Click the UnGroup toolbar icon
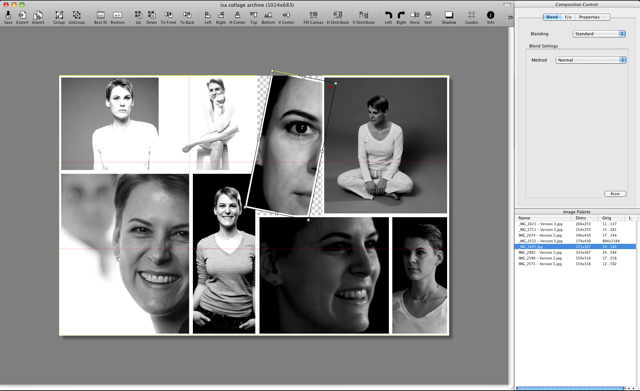Screen dimensions: 640x391 pos(76,17)
